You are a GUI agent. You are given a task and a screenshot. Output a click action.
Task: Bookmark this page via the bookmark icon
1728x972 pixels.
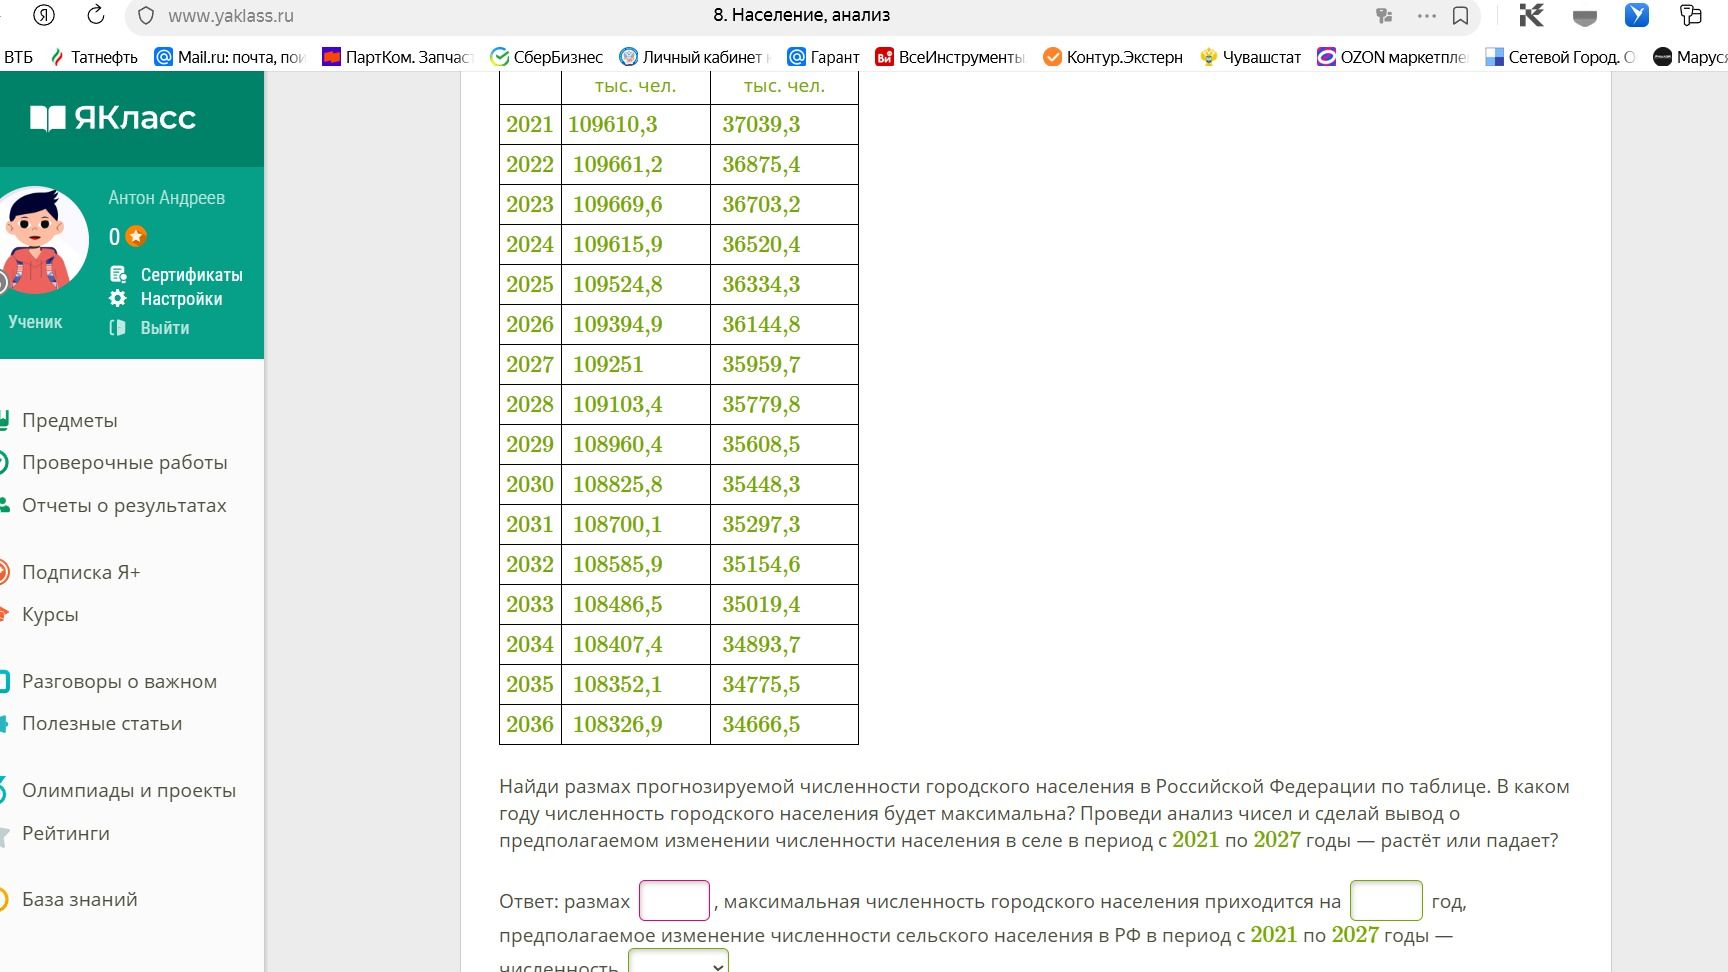[1460, 16]
